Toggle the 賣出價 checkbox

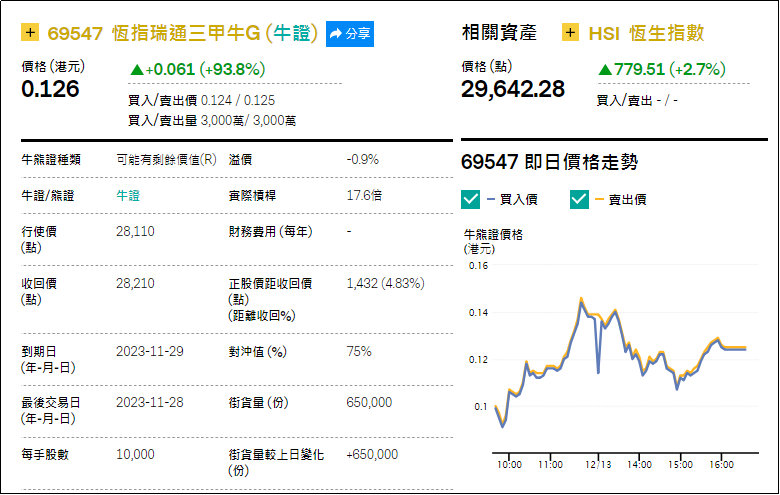(x=579, y=199)
